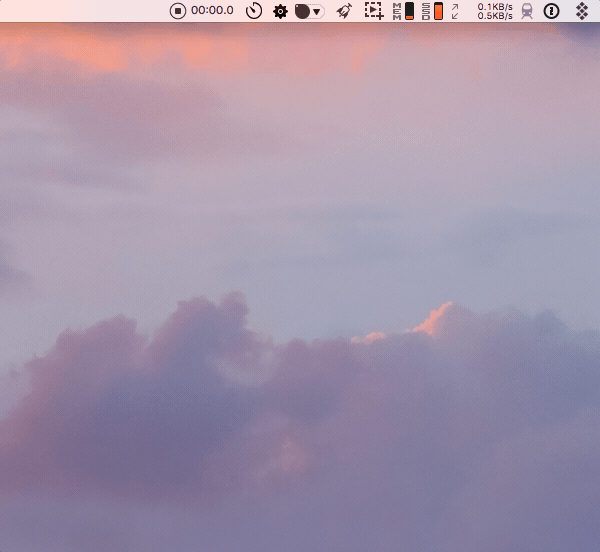This screenshot has width=600, height=552.
Task: Click the 0.1KB/s network speed readout
Action: coord(495,7)
